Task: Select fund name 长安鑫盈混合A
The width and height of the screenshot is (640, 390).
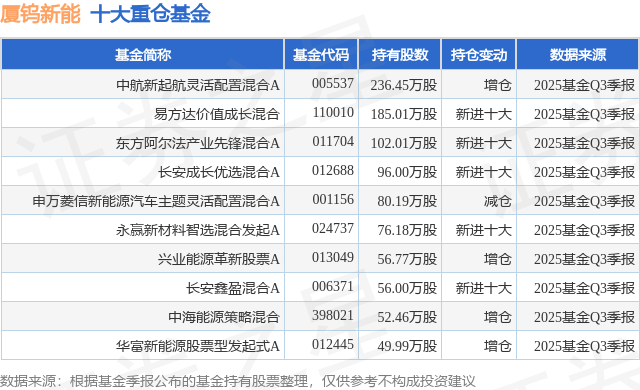Action: tap(233, 288)
